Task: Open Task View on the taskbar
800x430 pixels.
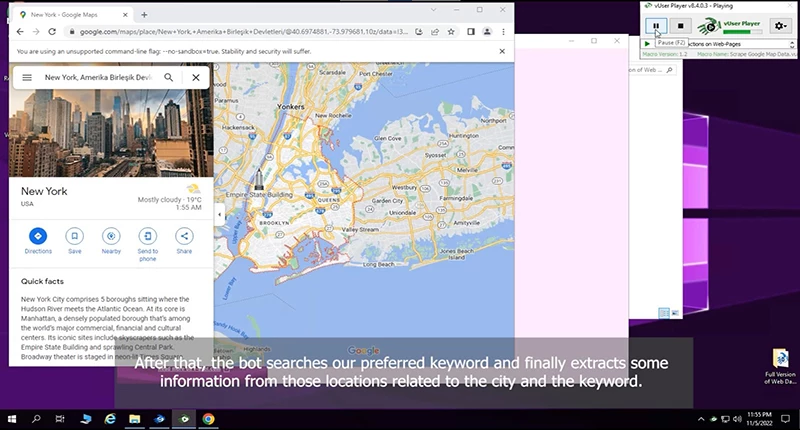Action: click(x=60, y=419)
